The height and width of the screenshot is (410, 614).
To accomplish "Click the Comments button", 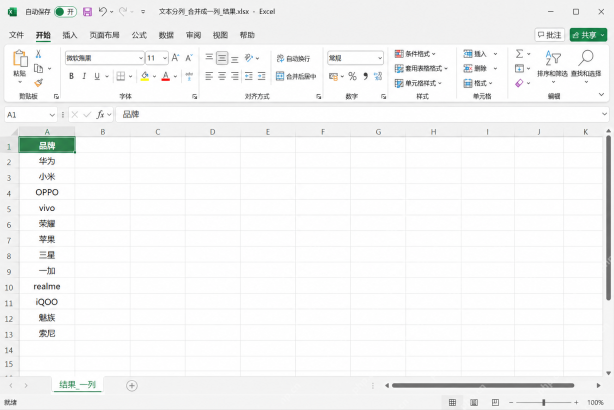I will (549, 35).
